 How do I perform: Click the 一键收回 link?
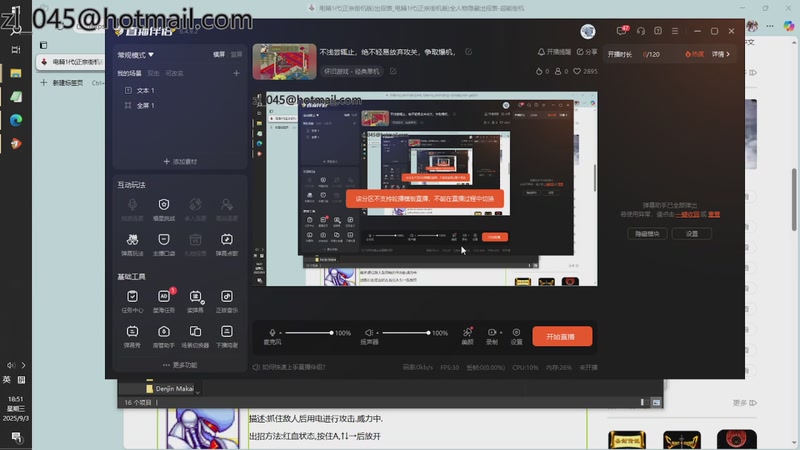click(x=687, y=214)
